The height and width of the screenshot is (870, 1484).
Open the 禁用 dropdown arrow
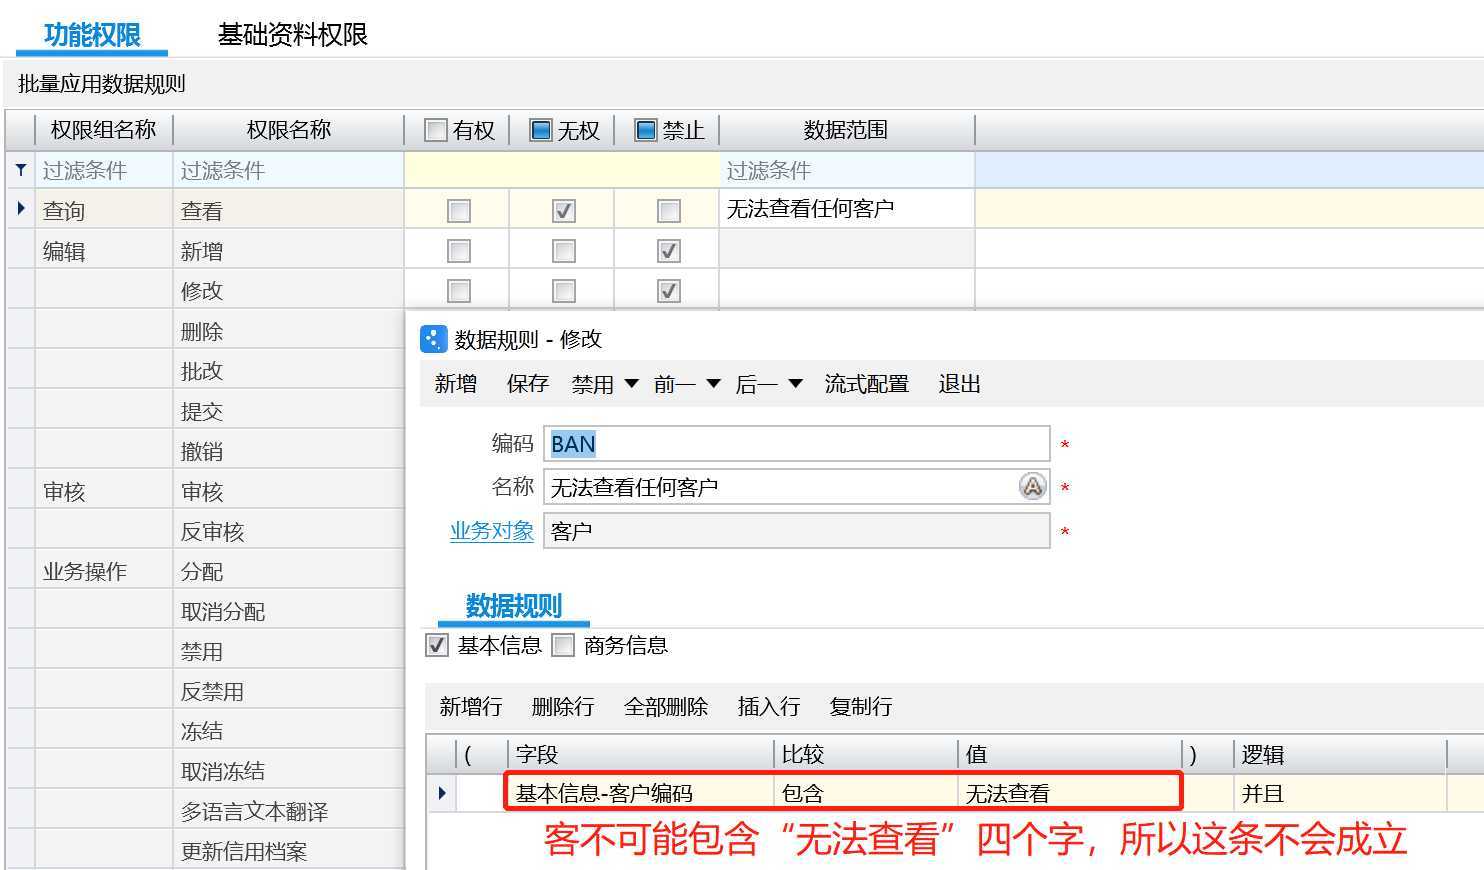631,384
